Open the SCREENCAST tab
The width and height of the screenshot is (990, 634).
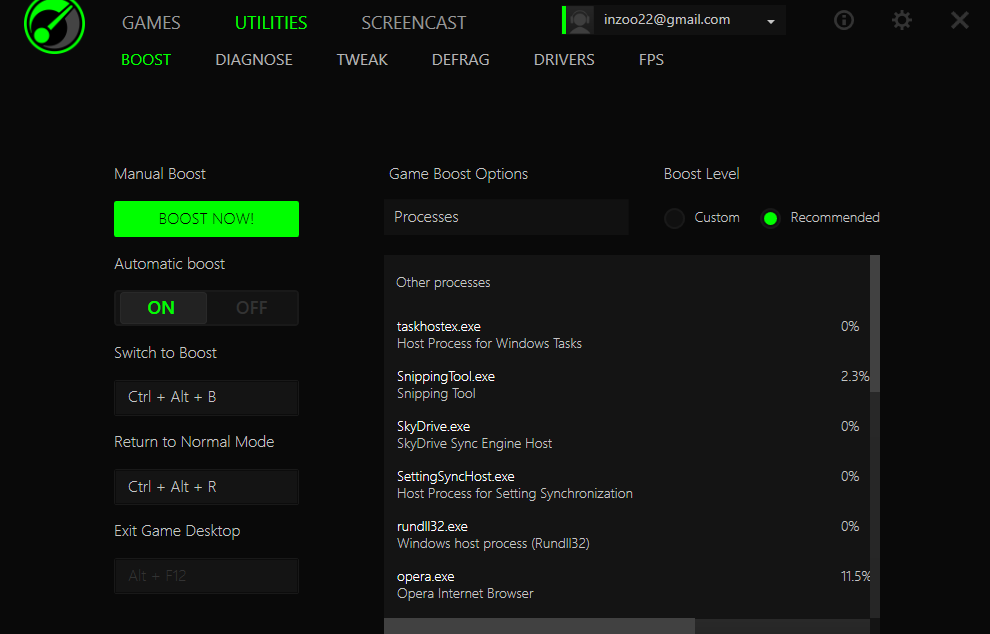(x=414, y=23)
